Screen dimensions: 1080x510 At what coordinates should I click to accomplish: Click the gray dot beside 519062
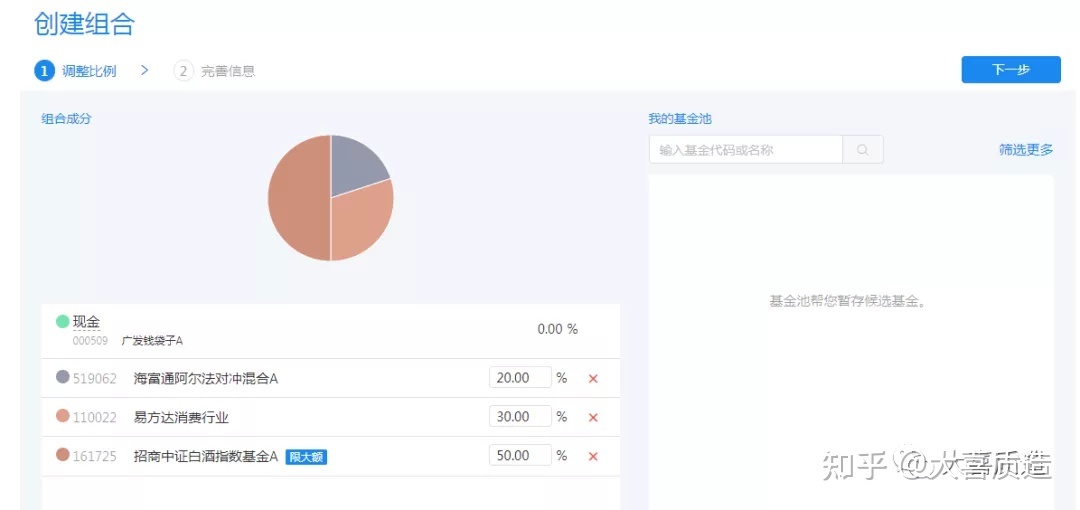point(63,378)
